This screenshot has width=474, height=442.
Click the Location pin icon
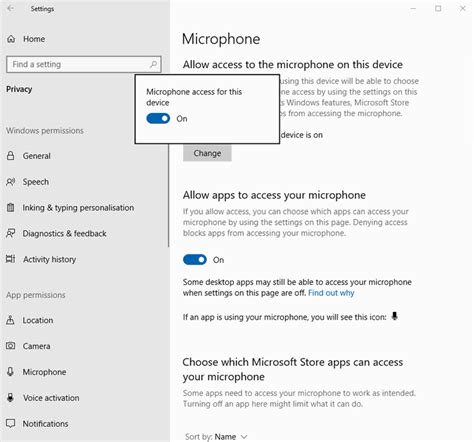point(10,320)
